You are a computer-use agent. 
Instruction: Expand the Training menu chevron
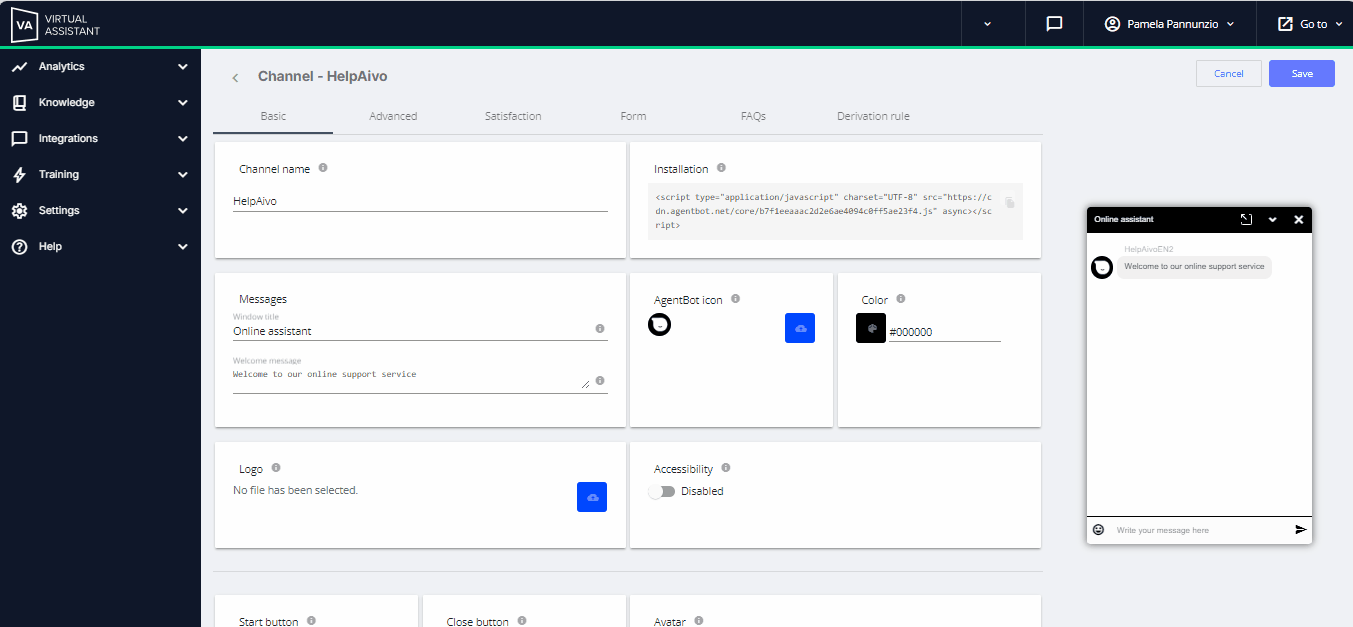(182, 175)
